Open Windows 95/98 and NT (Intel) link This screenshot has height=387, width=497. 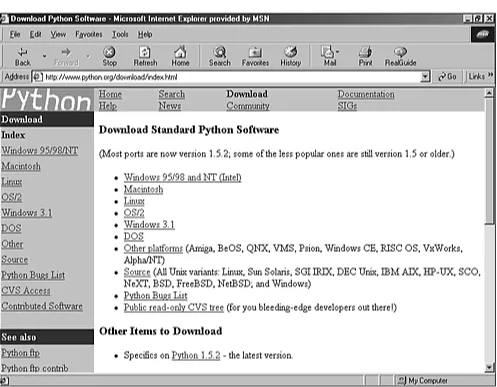[183, 177]
